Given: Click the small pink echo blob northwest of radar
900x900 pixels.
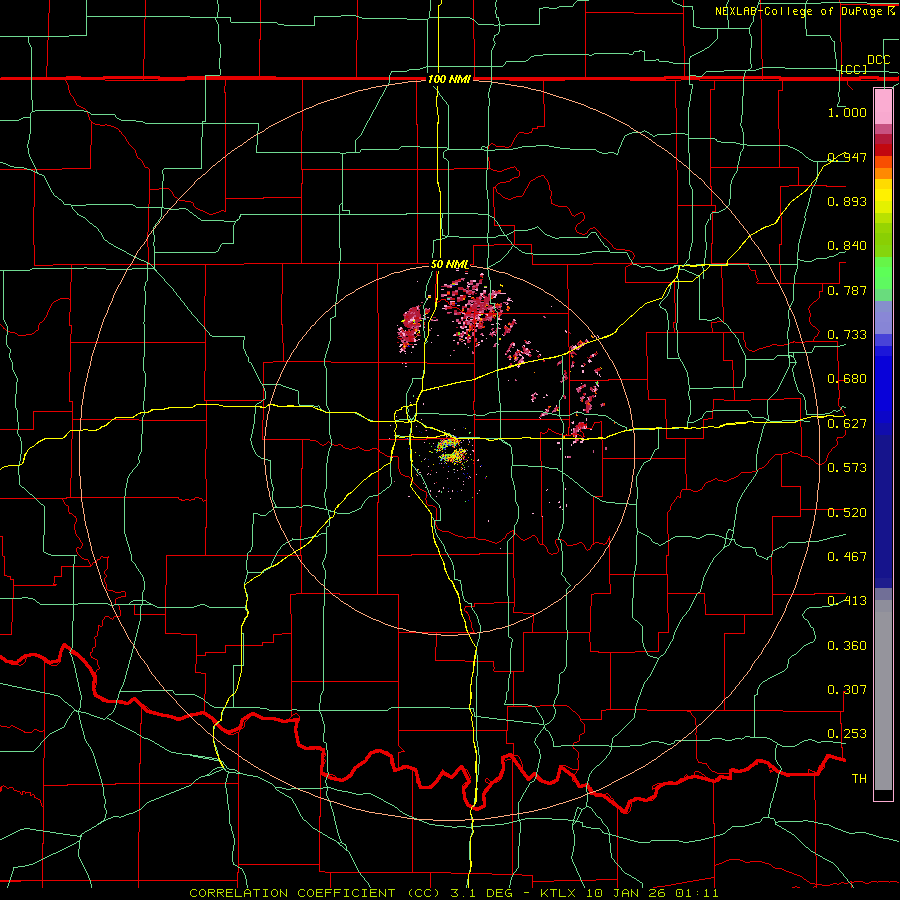Looking at the screenshot, I should click(x=412, y=325).
